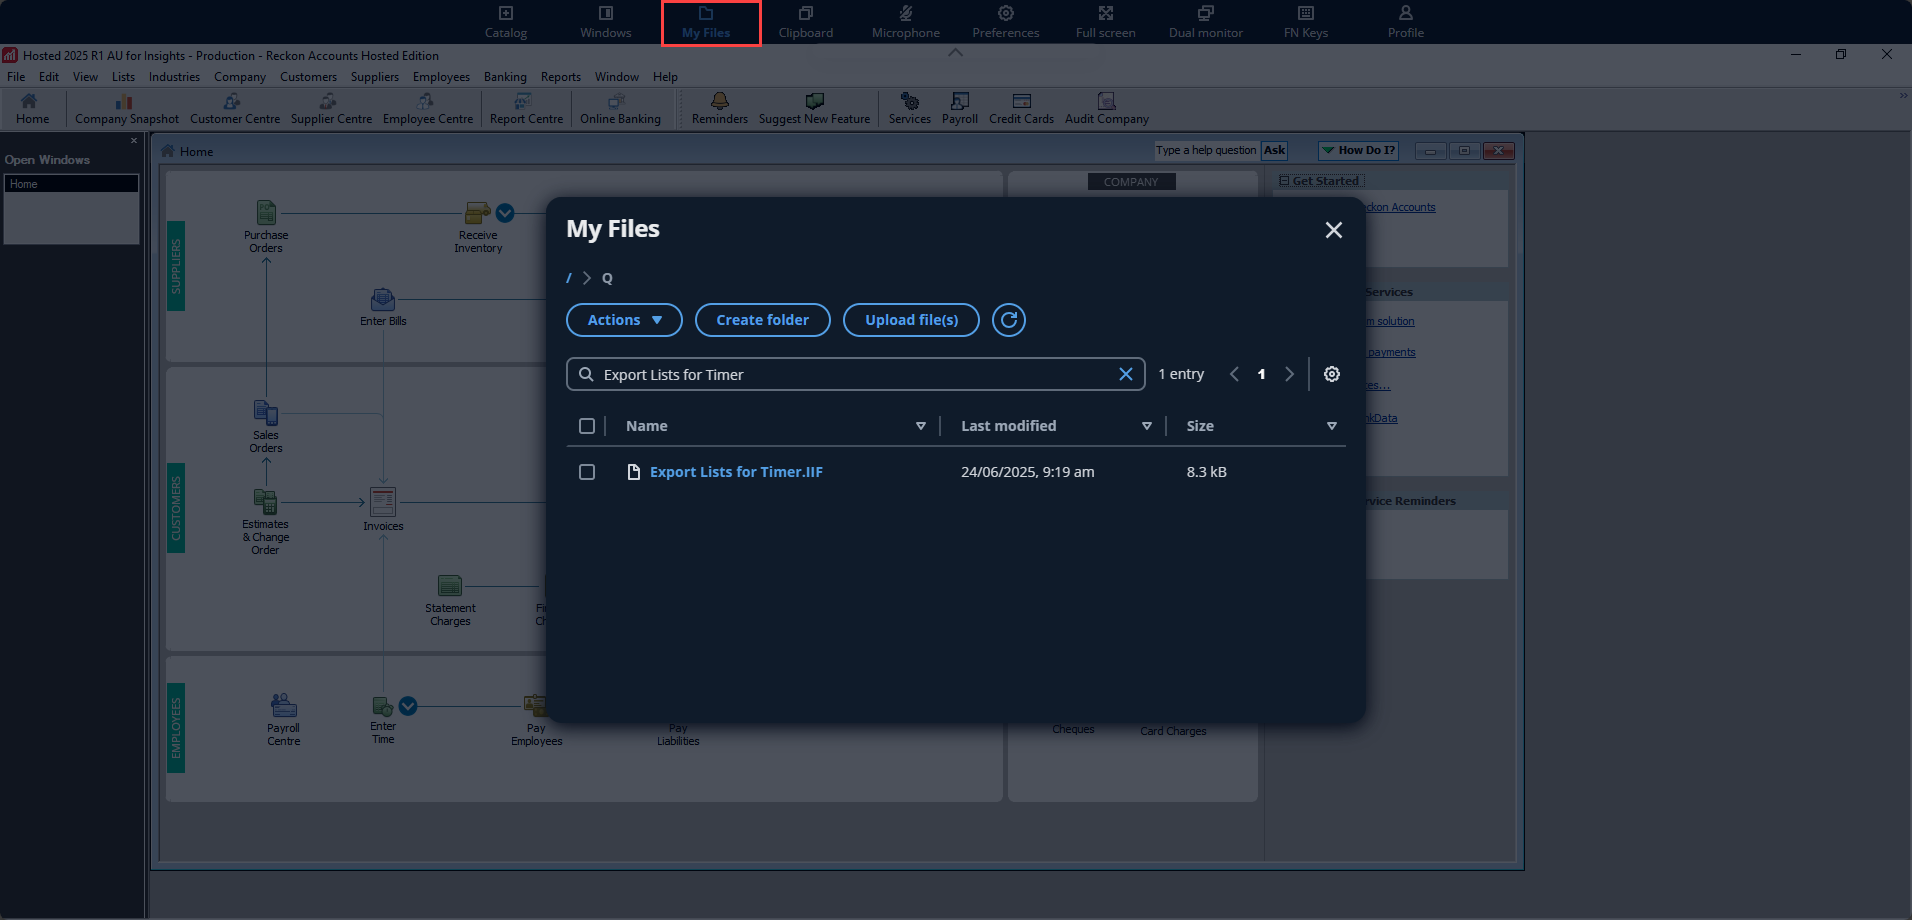Open Statement Charges on Home page
The image size is (1912, 920).
click(x=450, y=601)
